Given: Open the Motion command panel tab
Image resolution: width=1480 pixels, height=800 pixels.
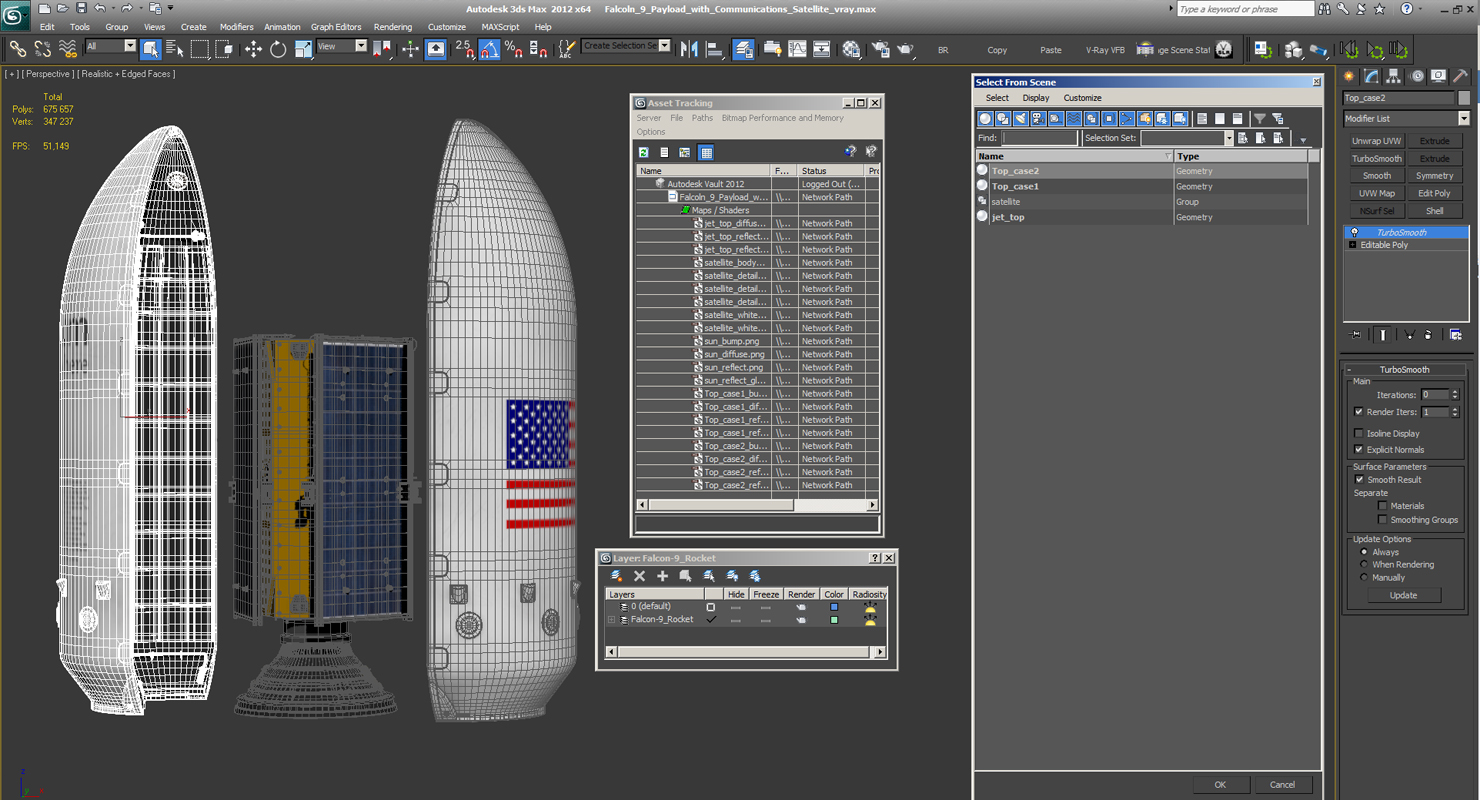Looking at the screenshot, I should [x=1417, y=76].
